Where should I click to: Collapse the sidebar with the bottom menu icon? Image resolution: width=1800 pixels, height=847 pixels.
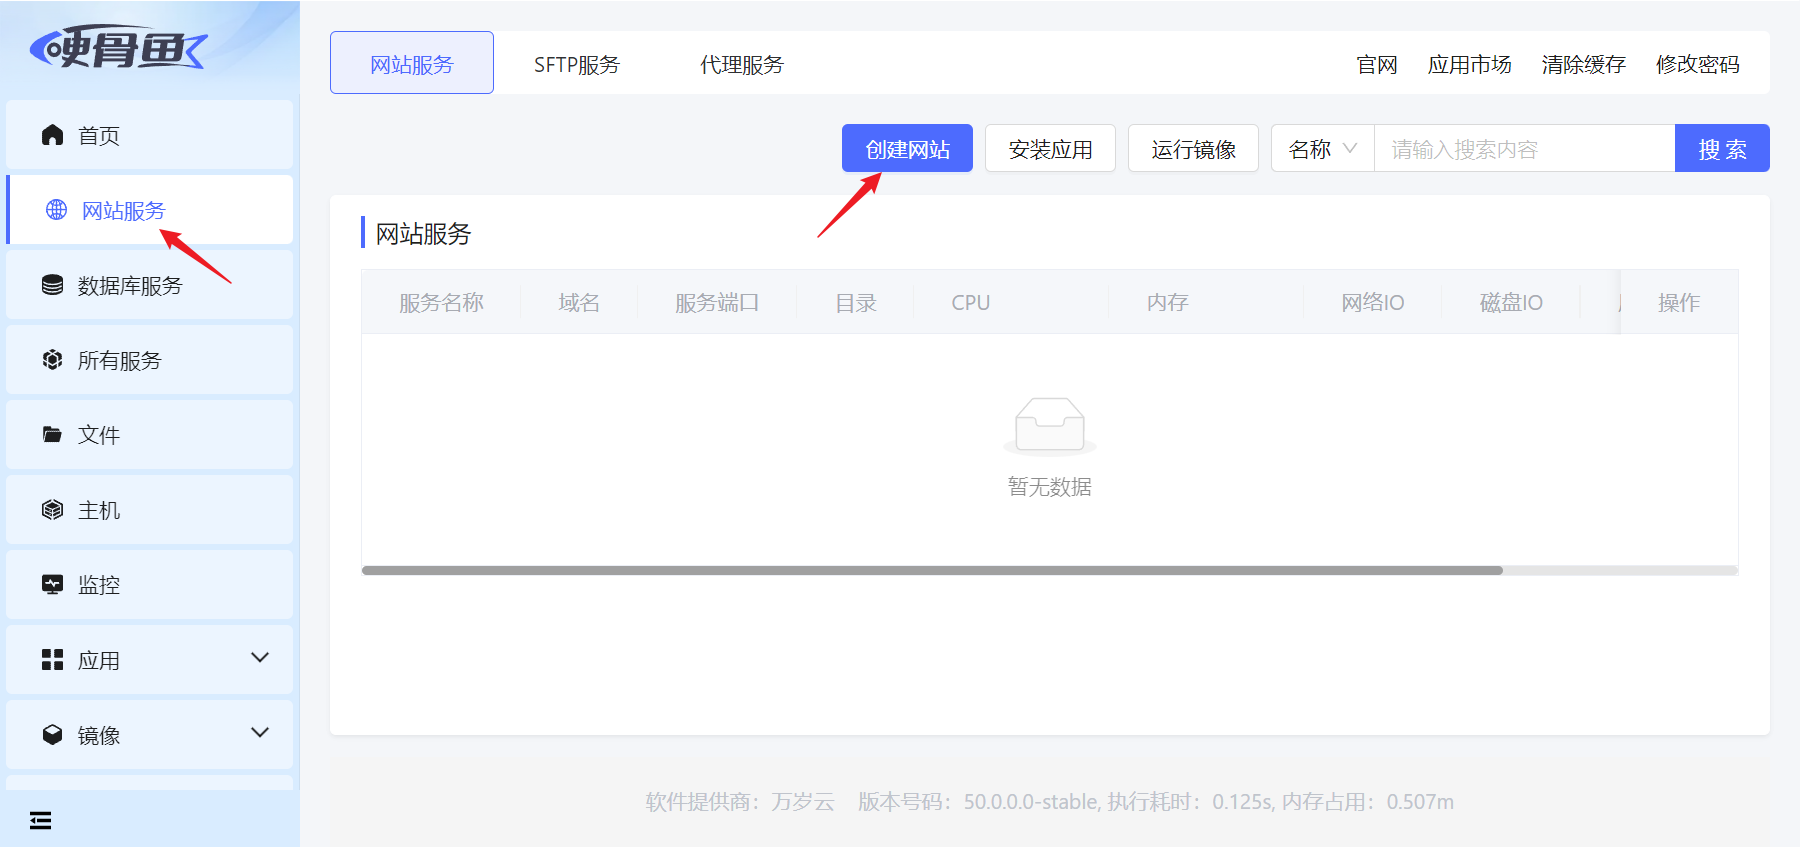tap(41, 821)
